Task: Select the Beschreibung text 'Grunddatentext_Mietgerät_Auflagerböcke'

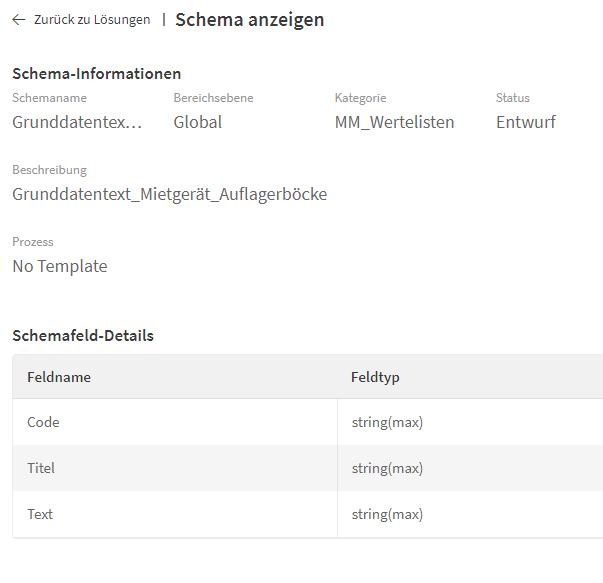Action: pyautogui.click(x=169, y=194)
